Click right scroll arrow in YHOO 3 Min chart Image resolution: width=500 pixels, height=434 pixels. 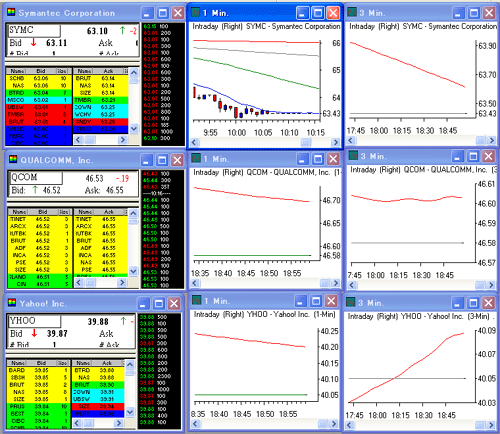[x=491, y=425]
